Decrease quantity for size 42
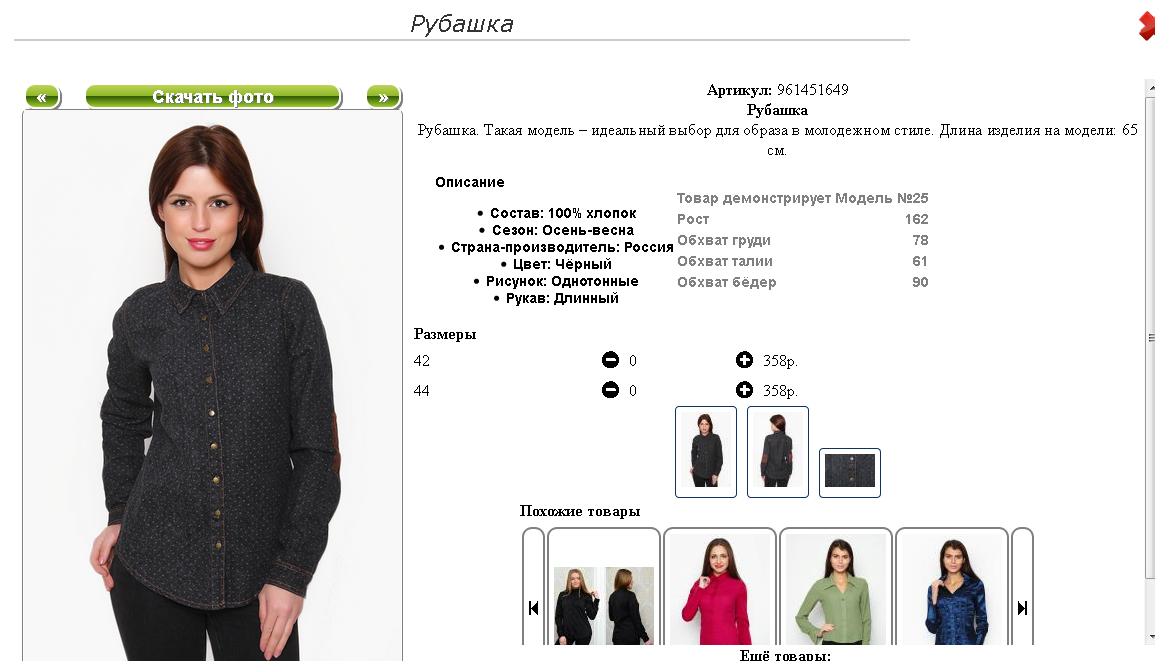Viewport: 1155px width, 661px height. (610, 360)
